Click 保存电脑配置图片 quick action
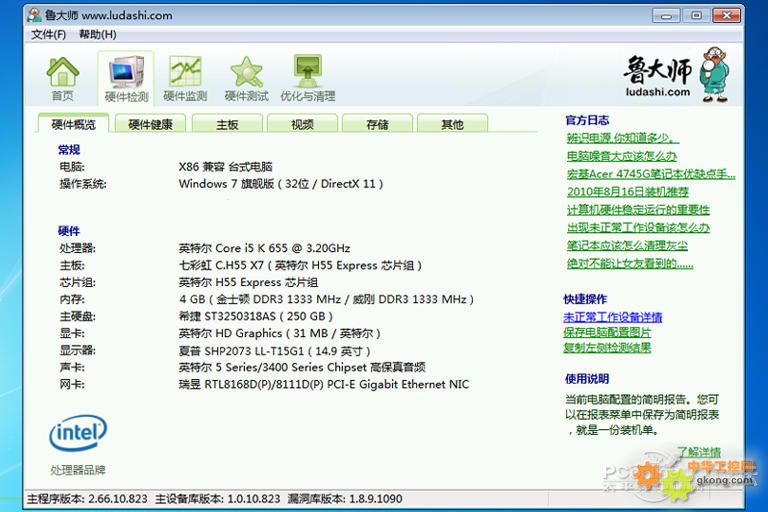This screenshot has width=768, height=512. [x=607, y=332]
